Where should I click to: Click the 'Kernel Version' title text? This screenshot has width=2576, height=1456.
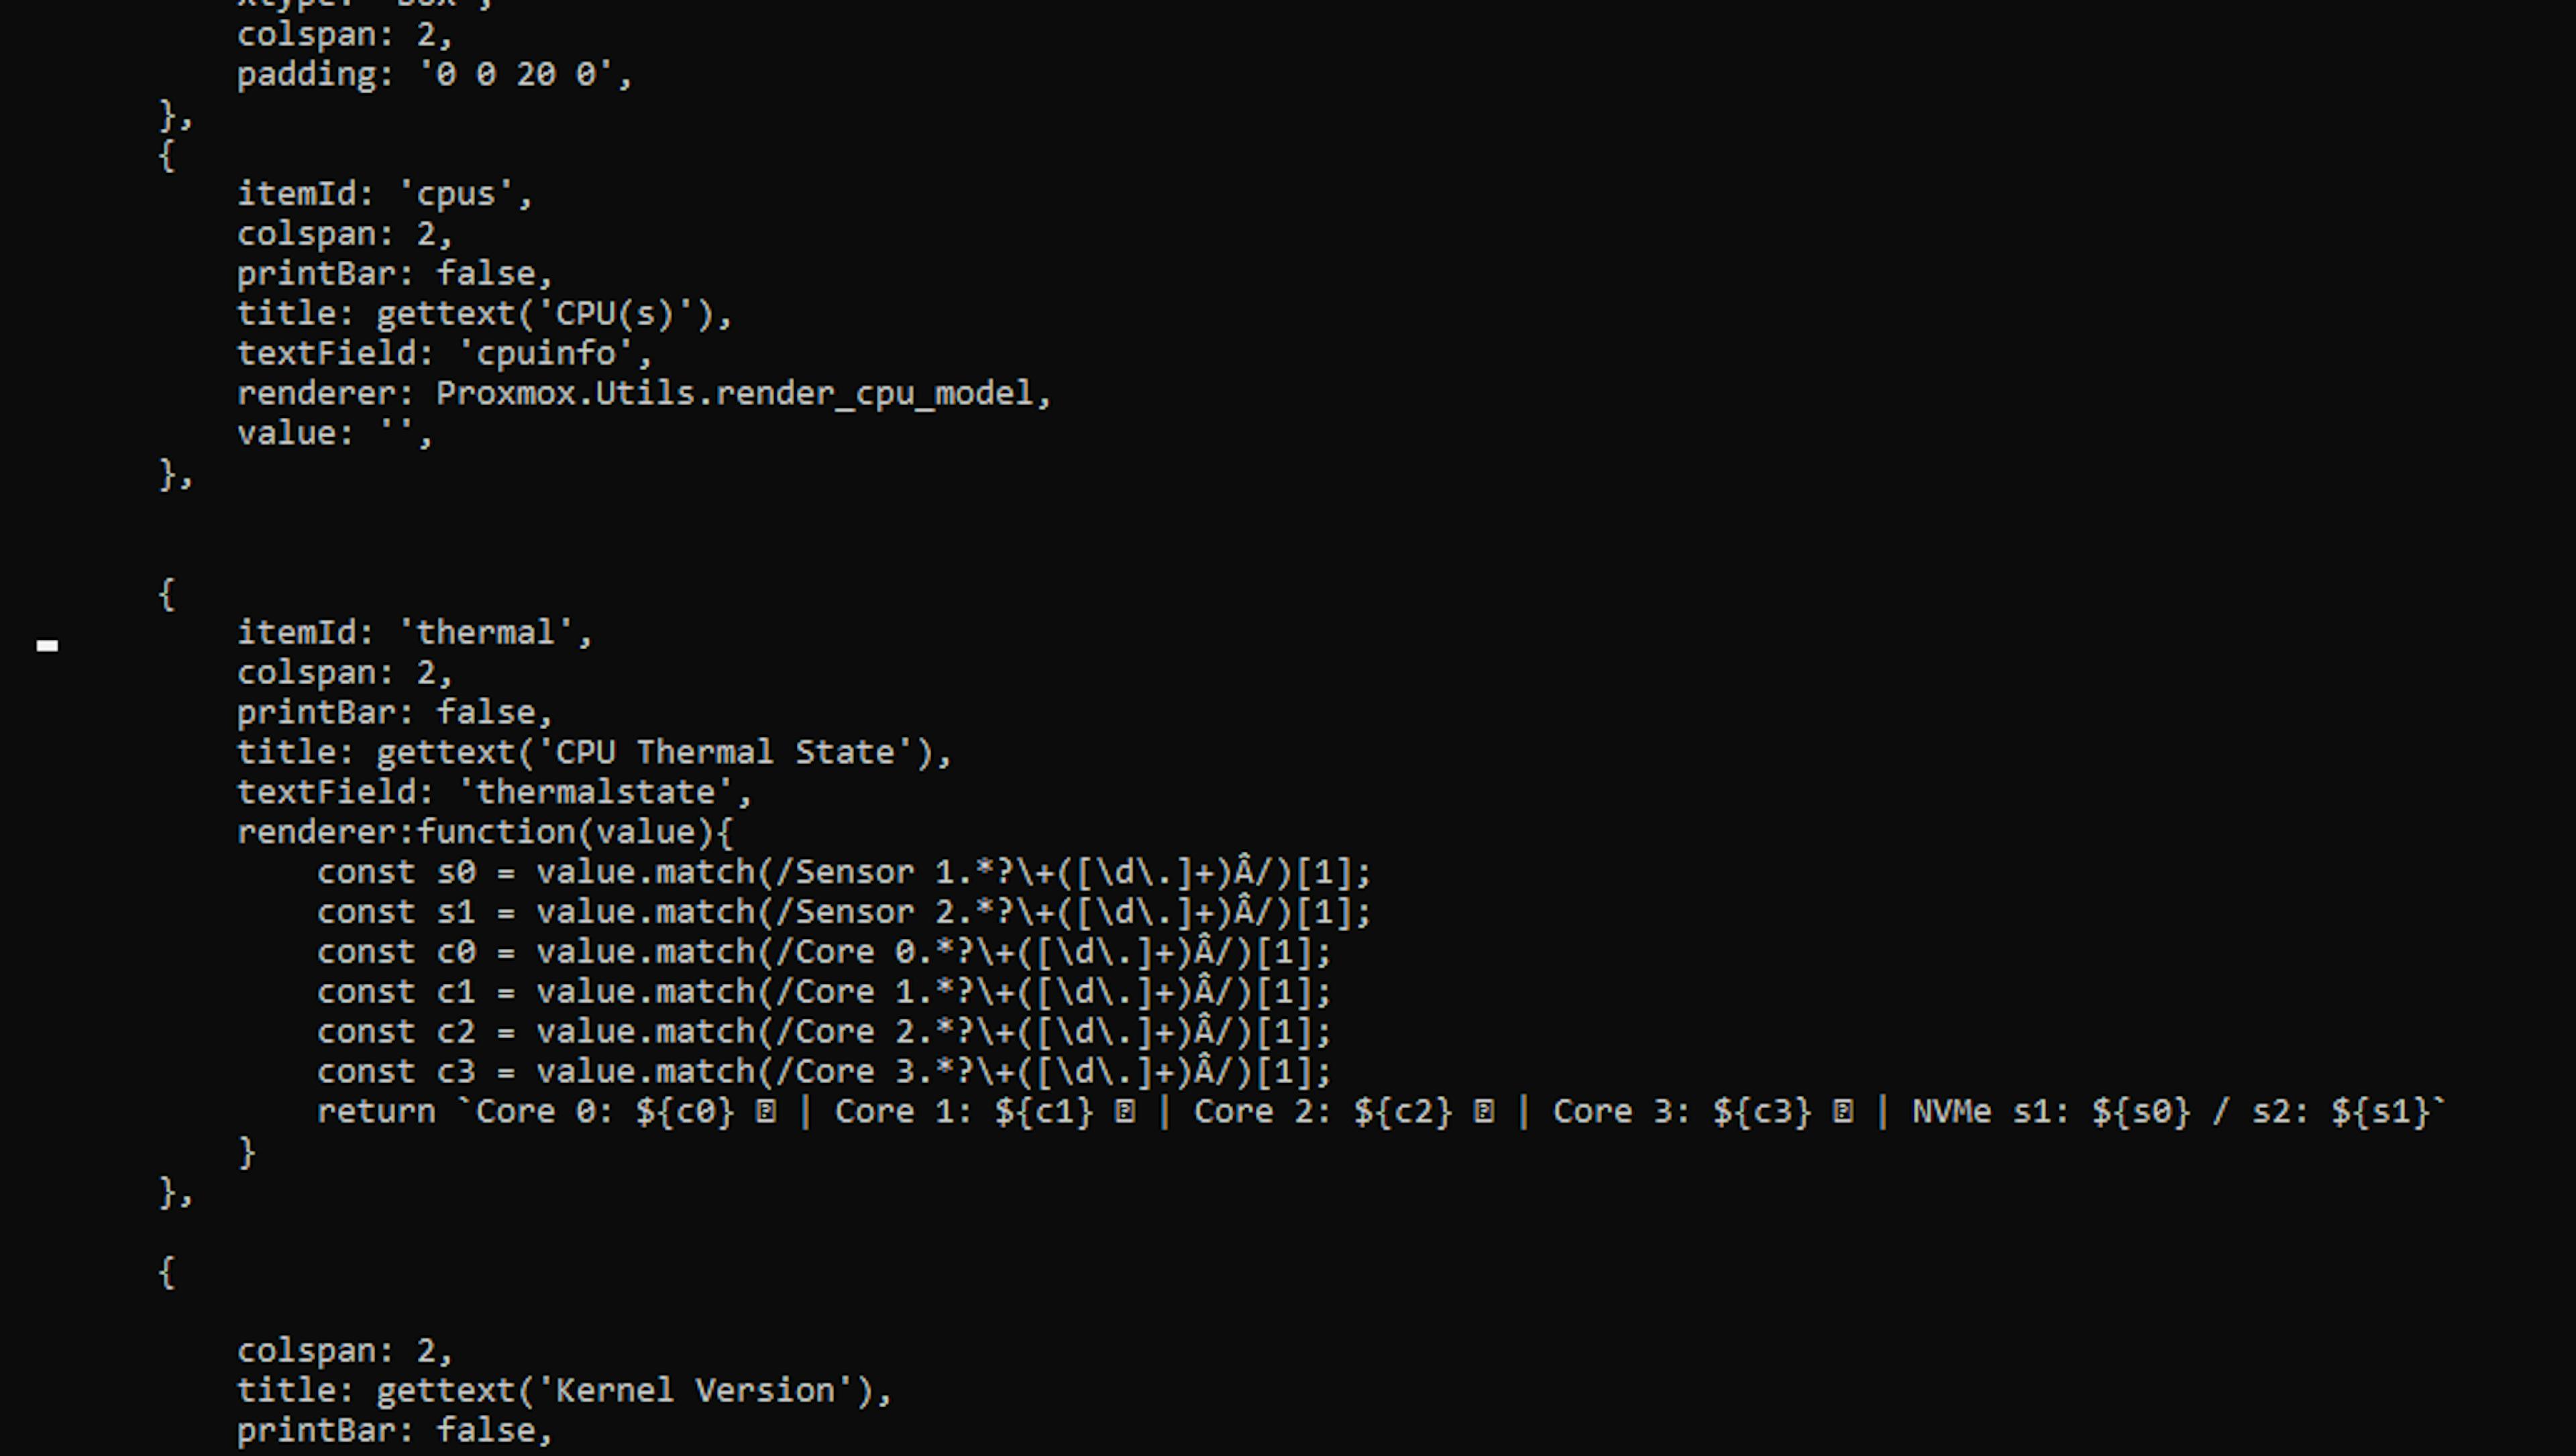coord(694,1391)
